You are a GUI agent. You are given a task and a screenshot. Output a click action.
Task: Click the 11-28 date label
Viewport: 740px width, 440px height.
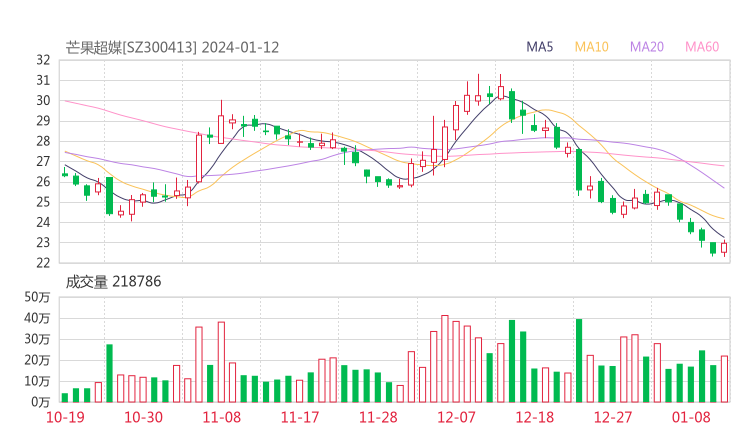378,417
